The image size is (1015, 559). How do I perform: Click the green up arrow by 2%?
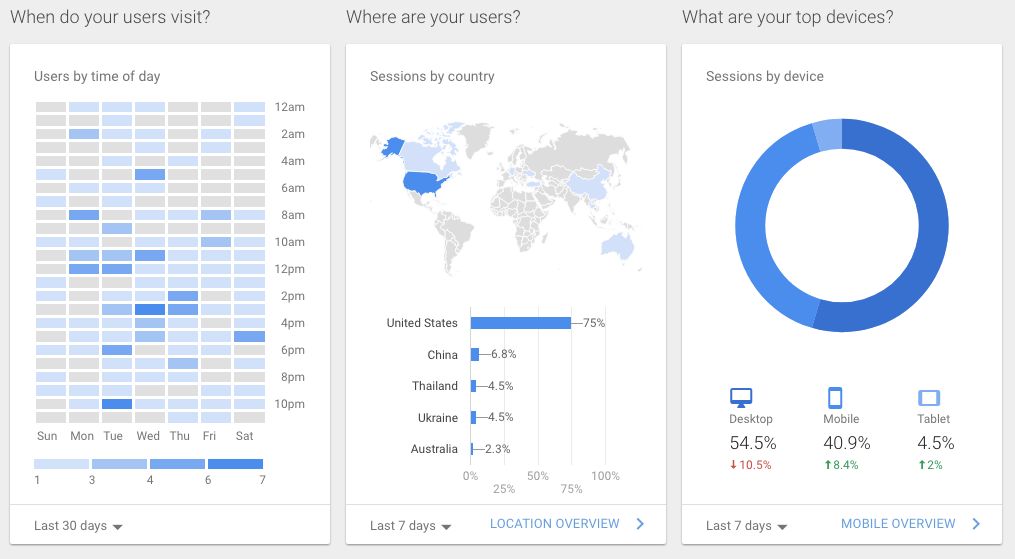point(922,465)
